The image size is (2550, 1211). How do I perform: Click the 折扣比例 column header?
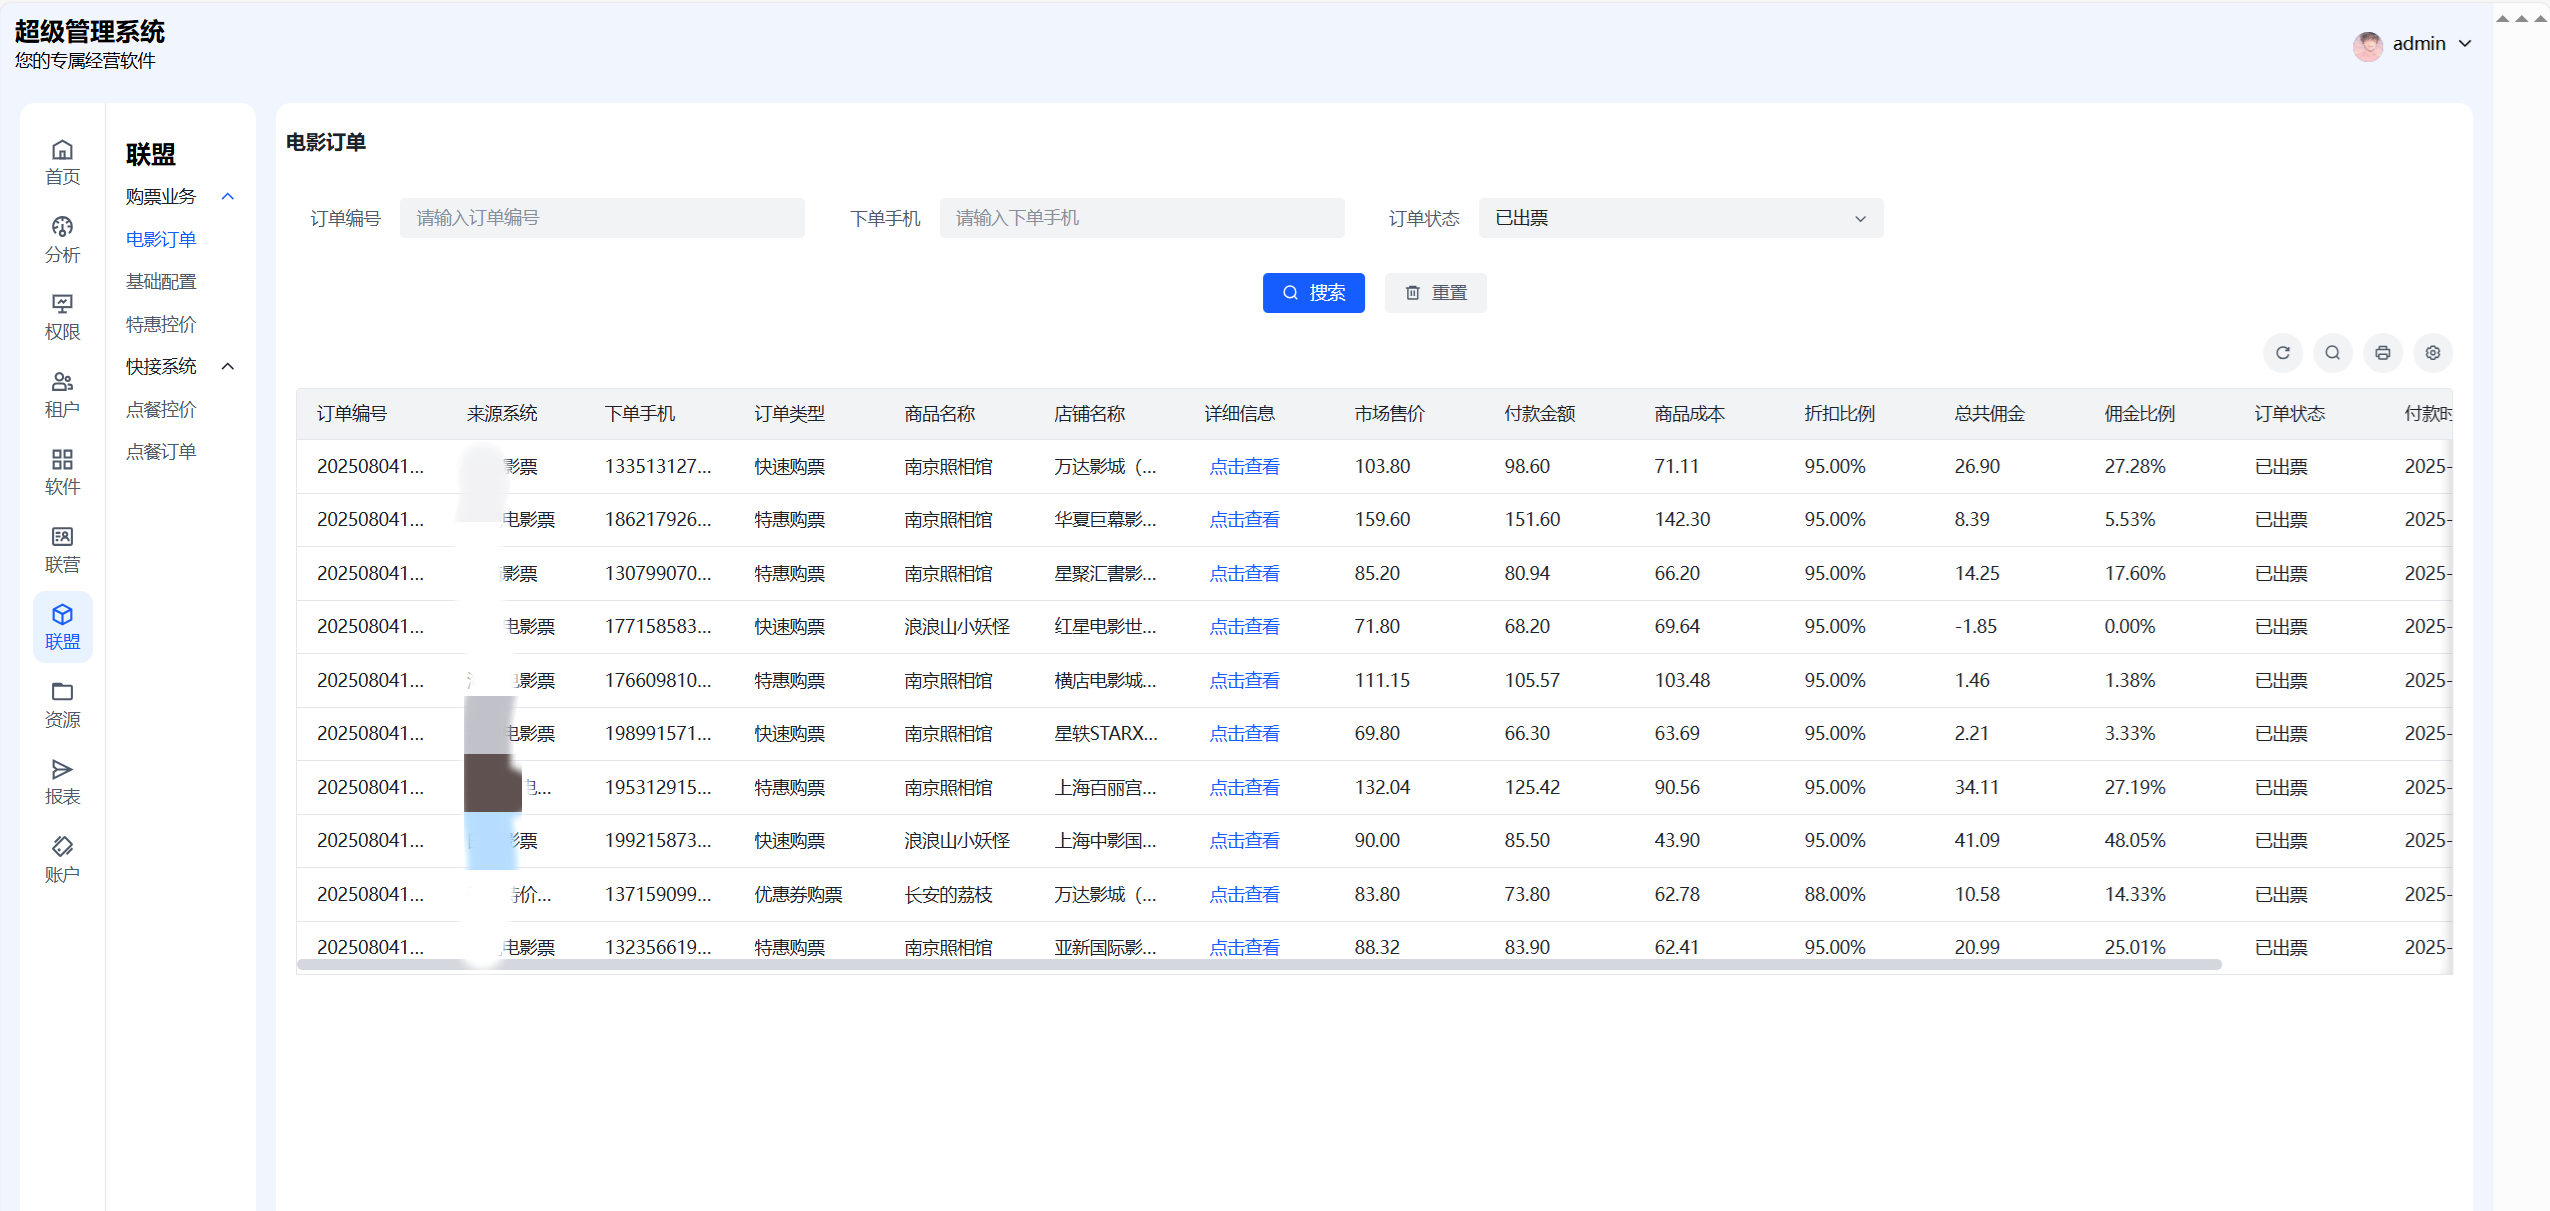[1840, 414]
